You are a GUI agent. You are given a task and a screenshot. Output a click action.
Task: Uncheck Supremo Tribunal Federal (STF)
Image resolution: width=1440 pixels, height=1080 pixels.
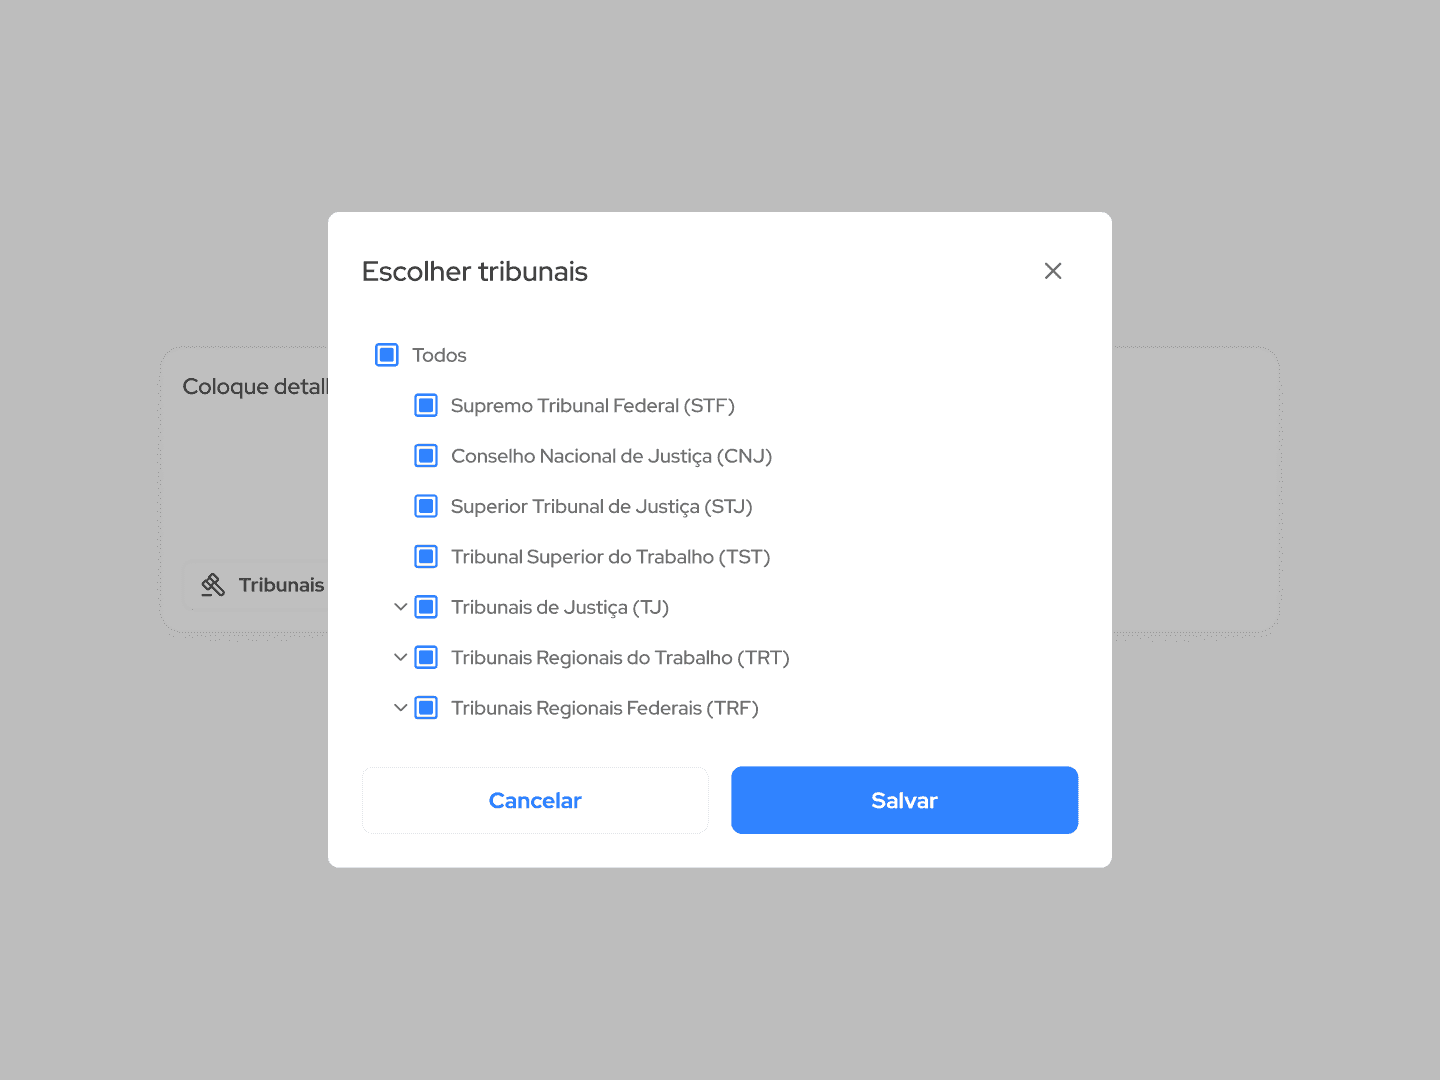[x=426, y=406]
